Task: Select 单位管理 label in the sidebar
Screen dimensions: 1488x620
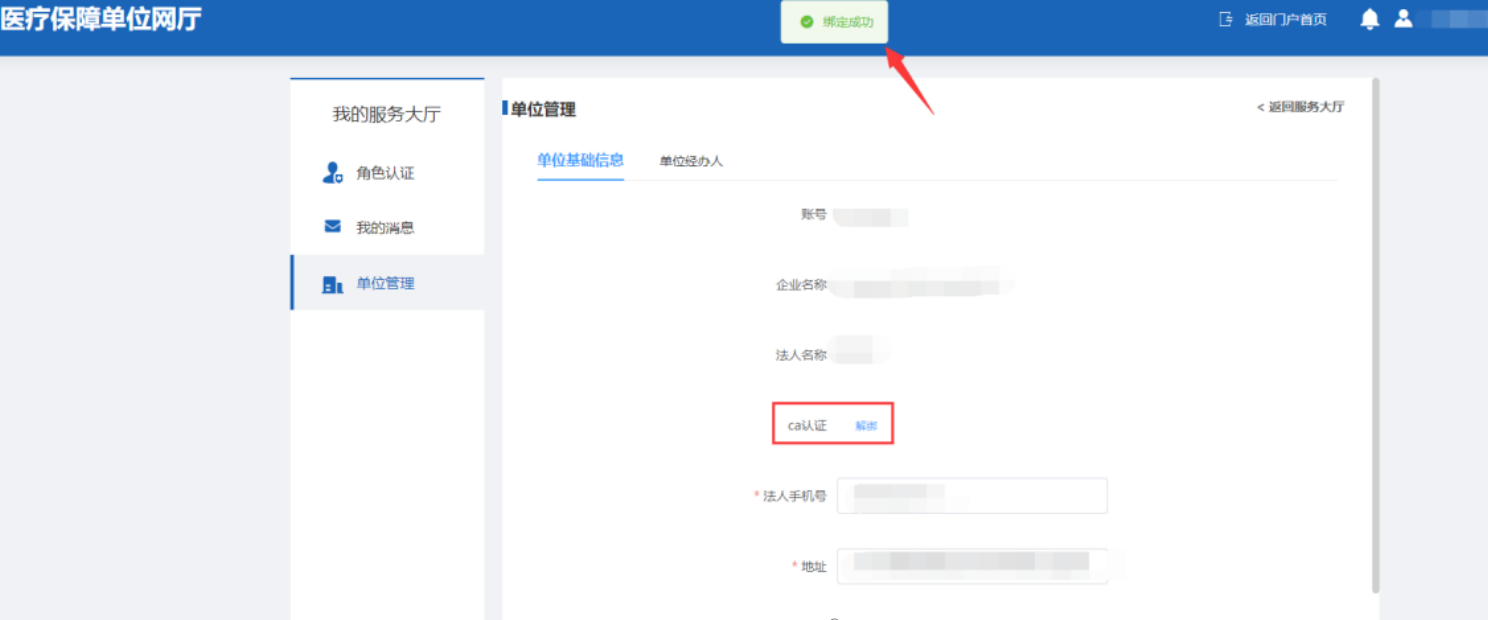Action: 385,284
